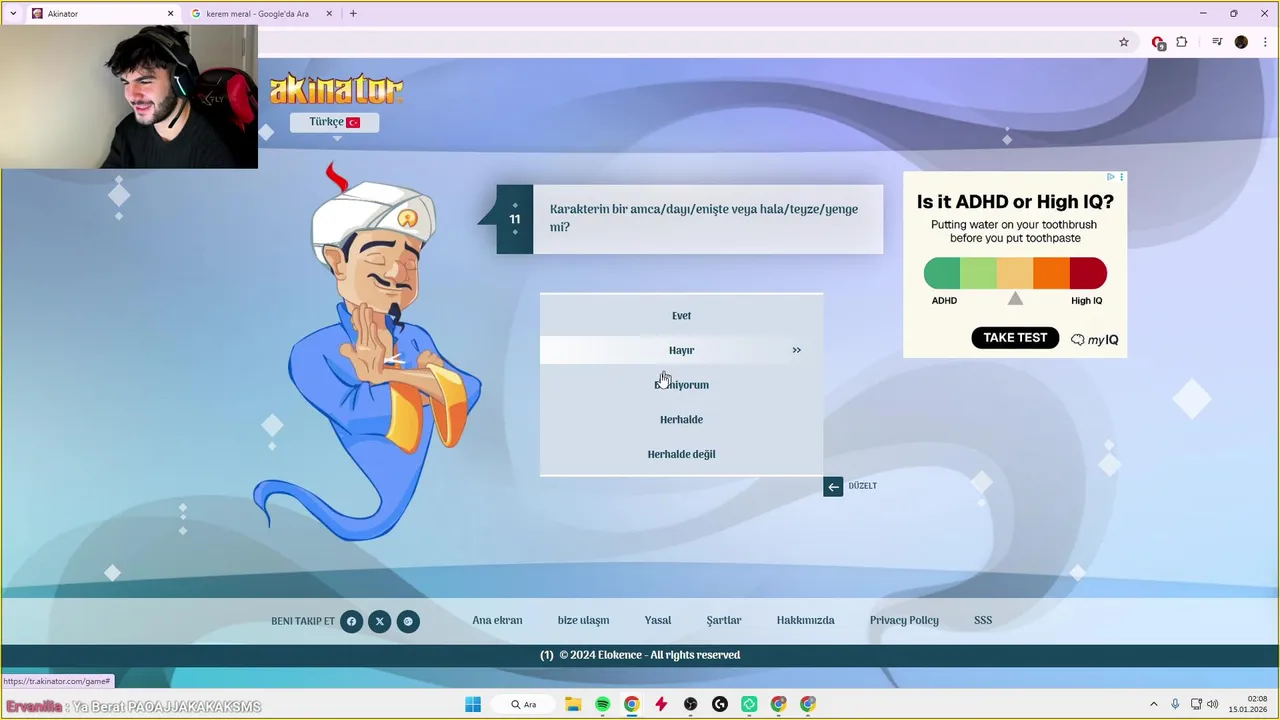The width and height of the screenshot is (1280, 720).
Task: Click TAKE TEST in the ad
Action: pyautogui.click(x=1015, y=338)
